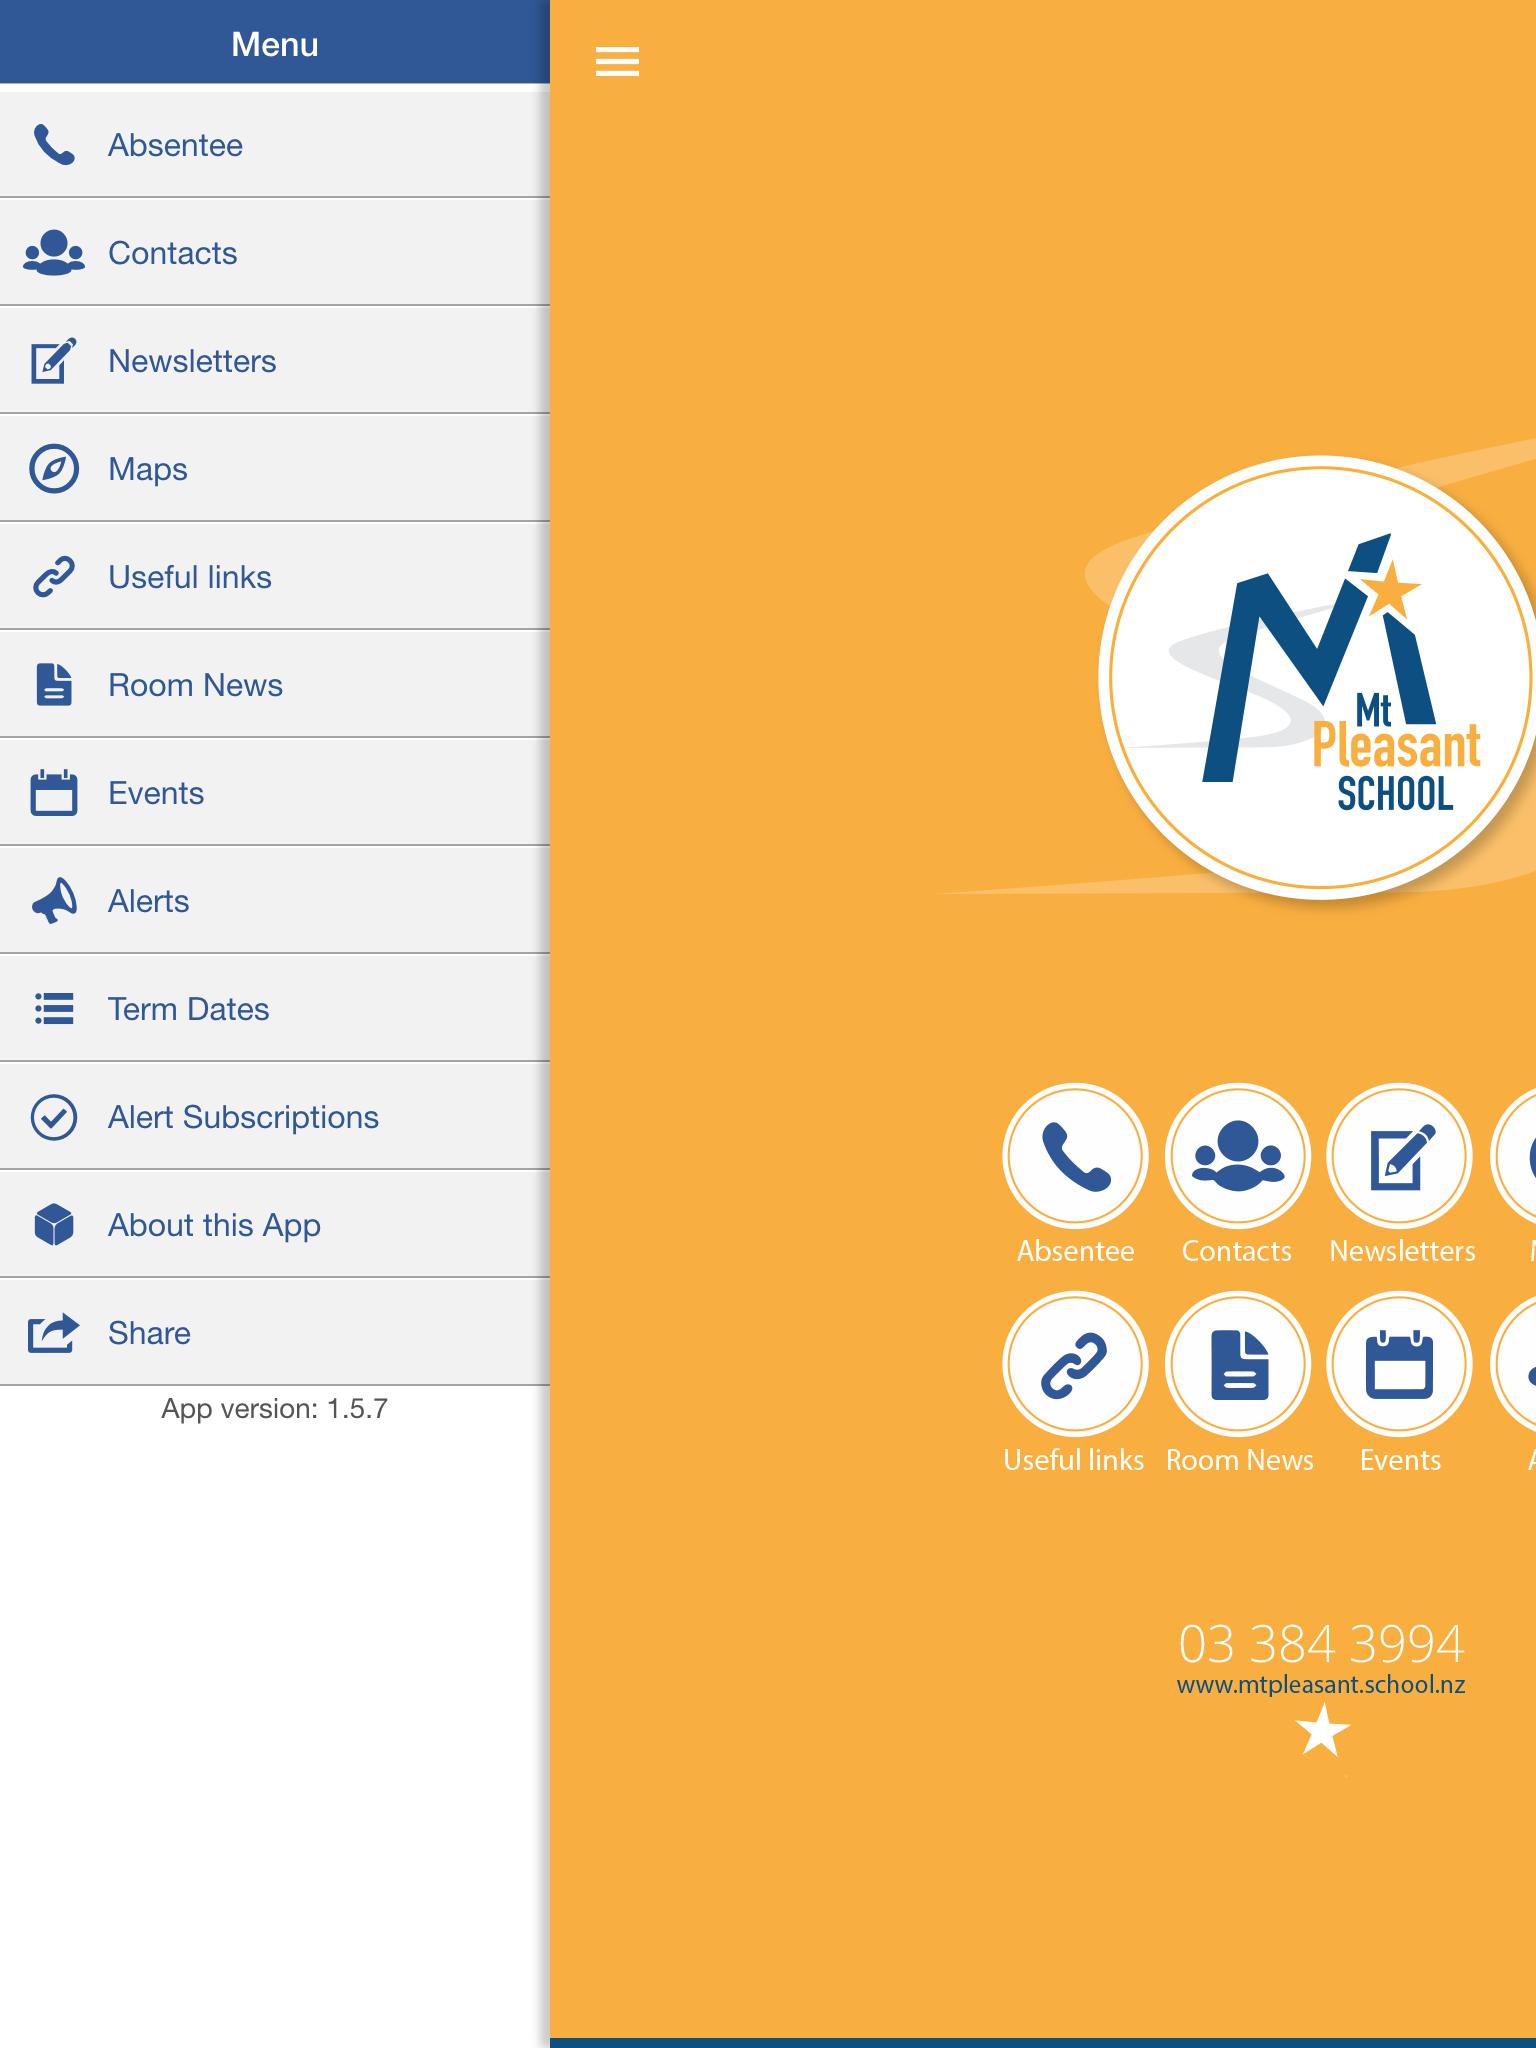
Task: Open Events menu entry
Action: point(275,793)
